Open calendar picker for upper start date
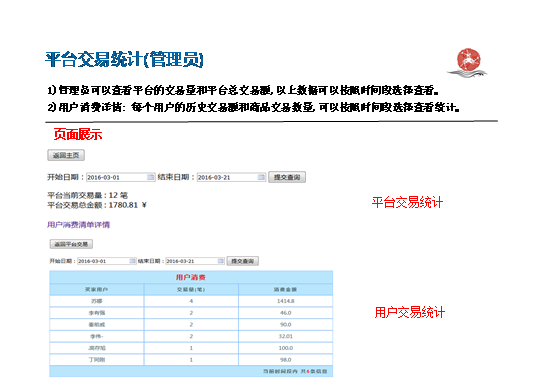The image size is (554, 390). tap(151, 177)
